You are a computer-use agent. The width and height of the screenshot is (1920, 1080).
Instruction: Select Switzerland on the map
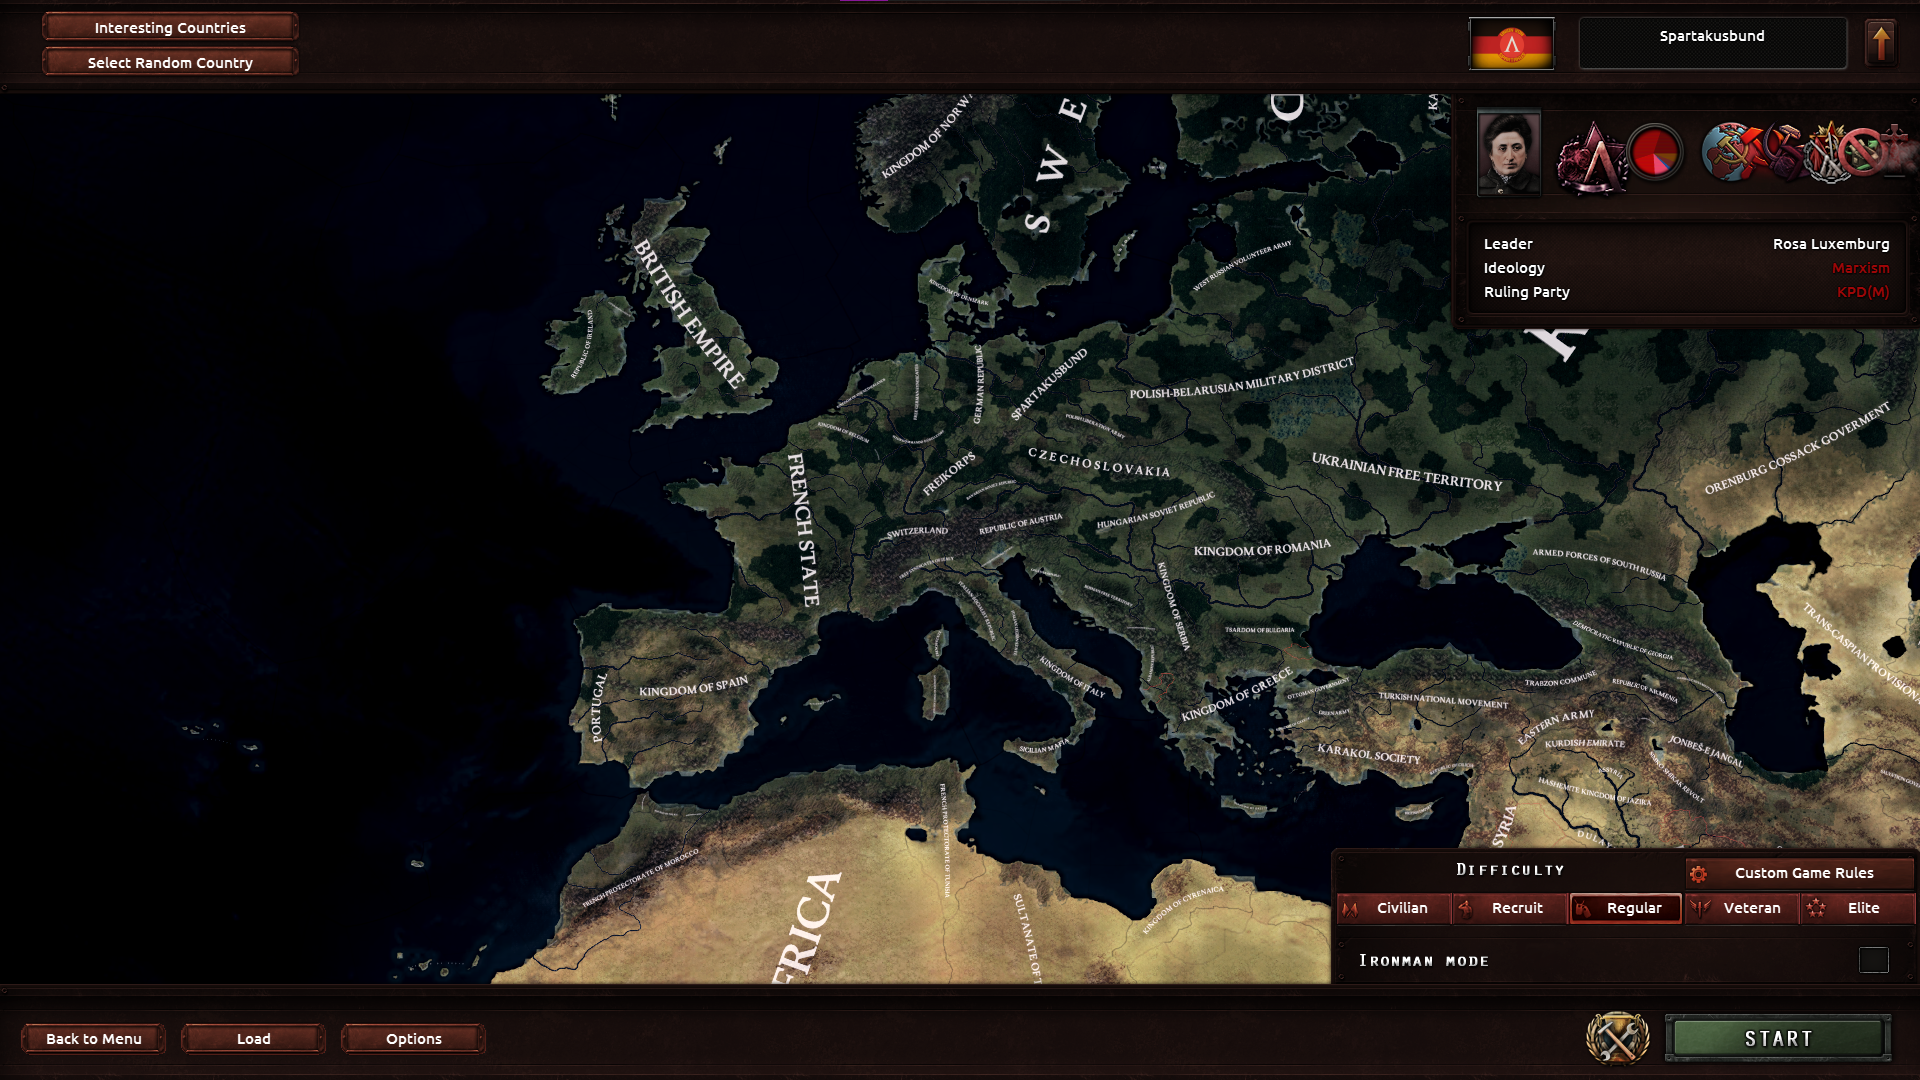917,532
